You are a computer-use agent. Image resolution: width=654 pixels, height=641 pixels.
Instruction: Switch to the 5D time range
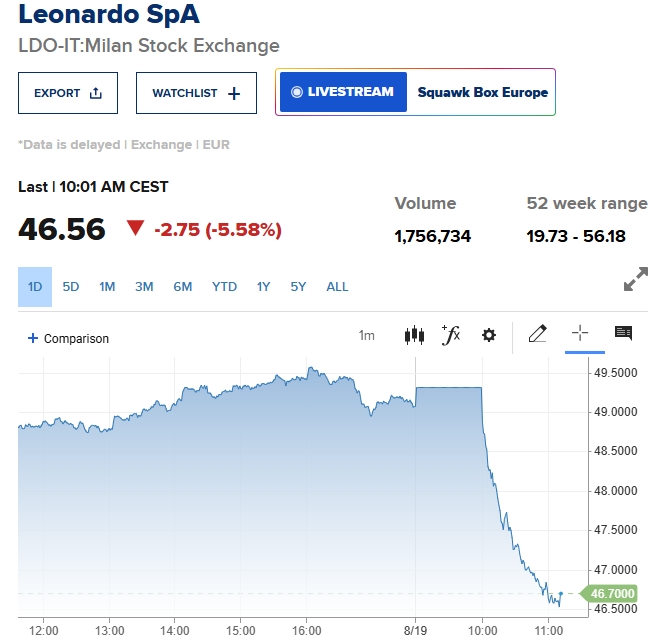coord(71,287)
